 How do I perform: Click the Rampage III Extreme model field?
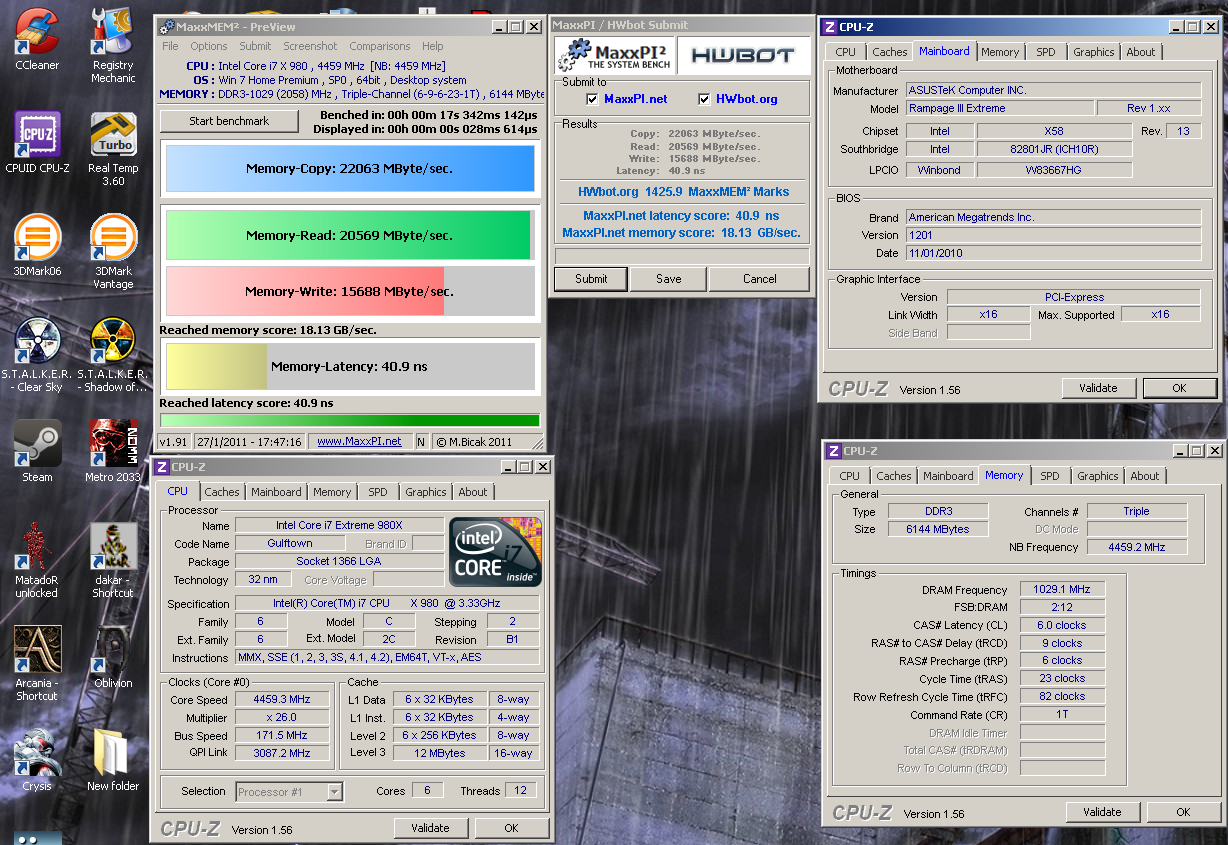(x=1000, y=108)
